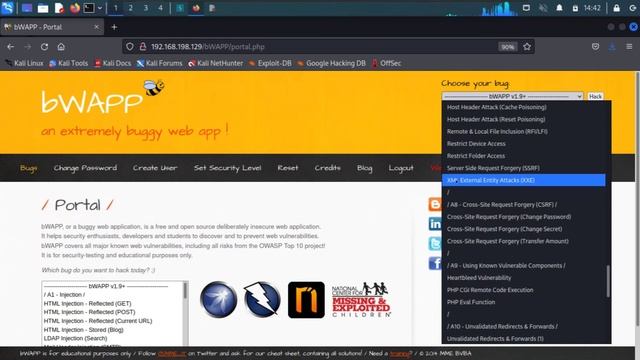Reload the current page

(44, 47)
